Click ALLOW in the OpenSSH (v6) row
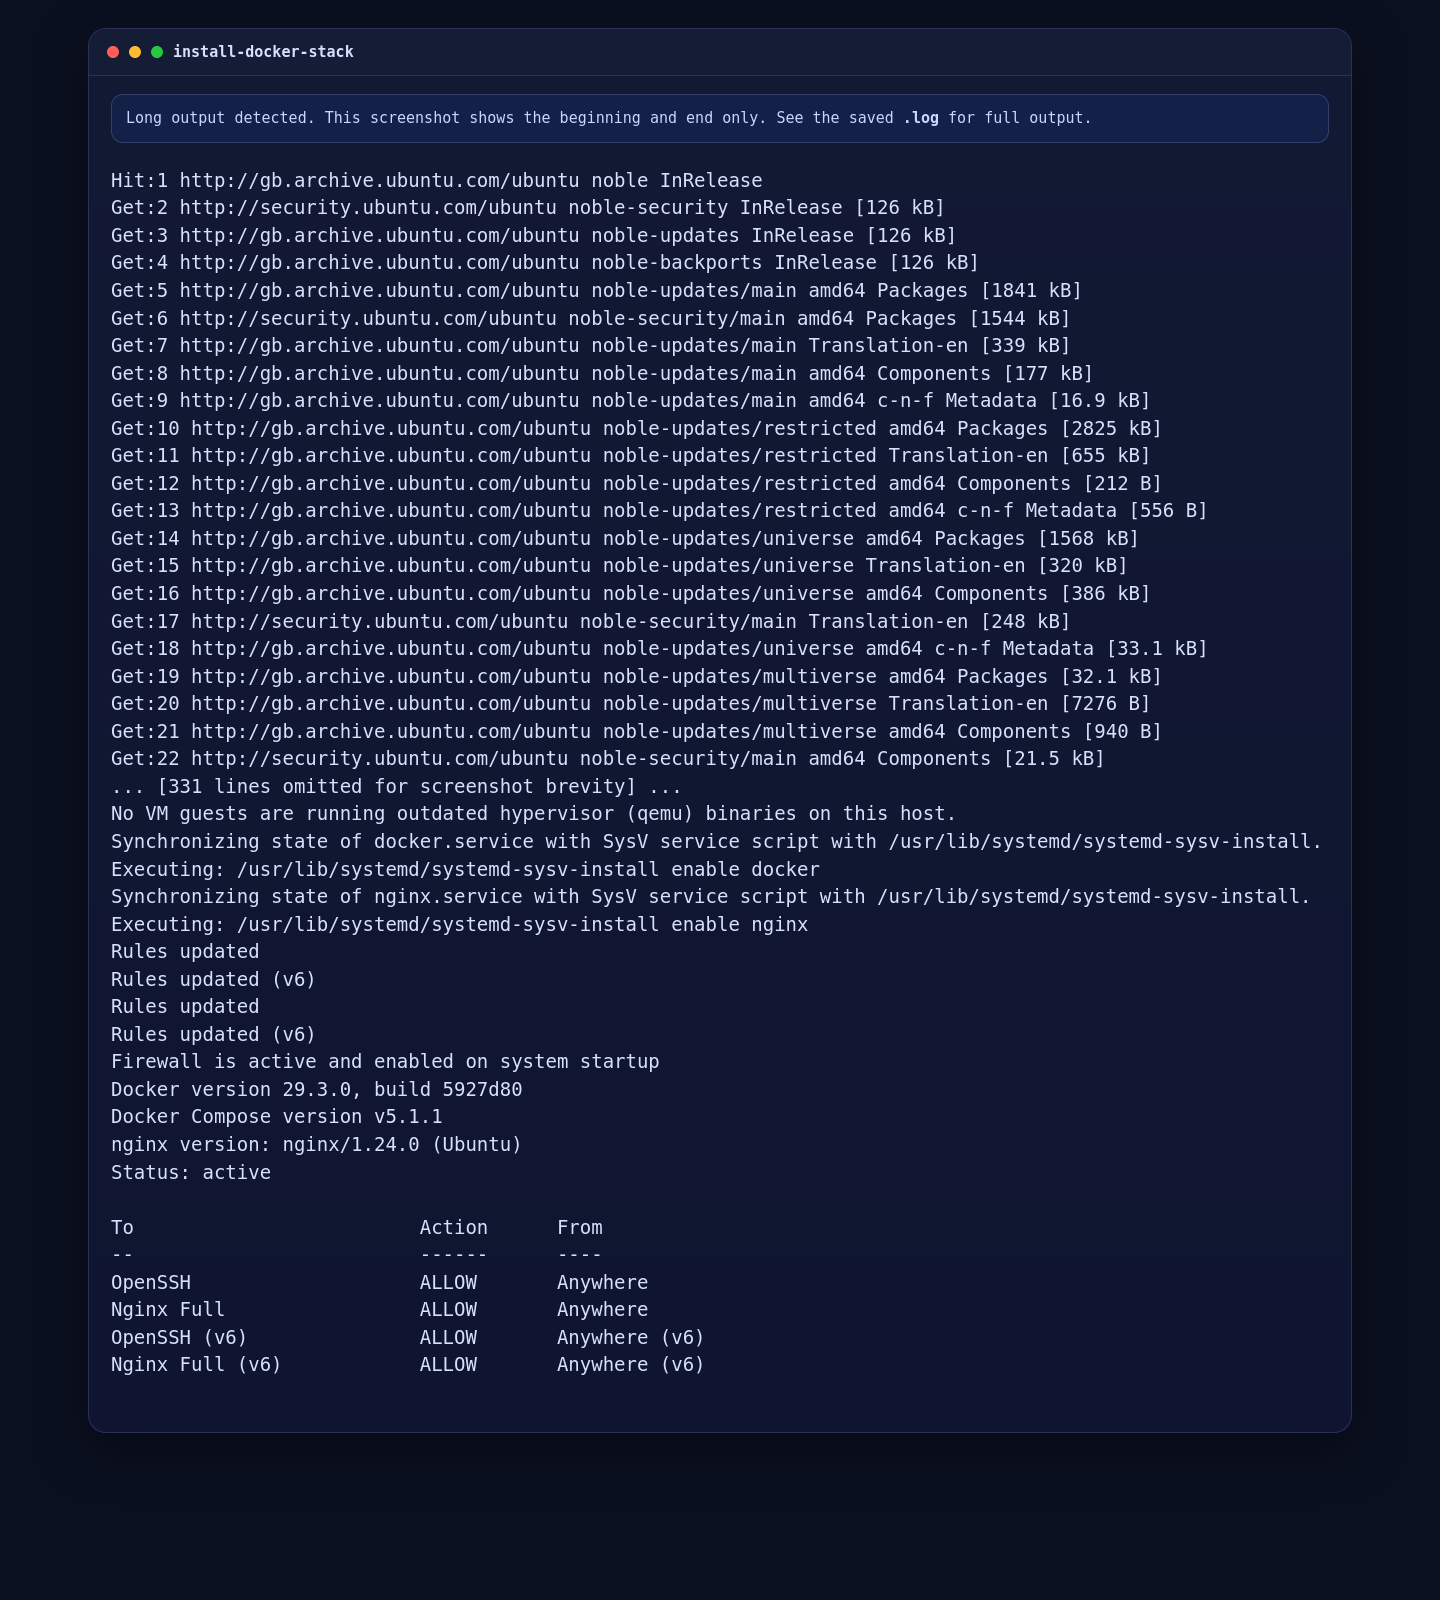This screenshot has width=1440, height=1600. pos(448,1338)
